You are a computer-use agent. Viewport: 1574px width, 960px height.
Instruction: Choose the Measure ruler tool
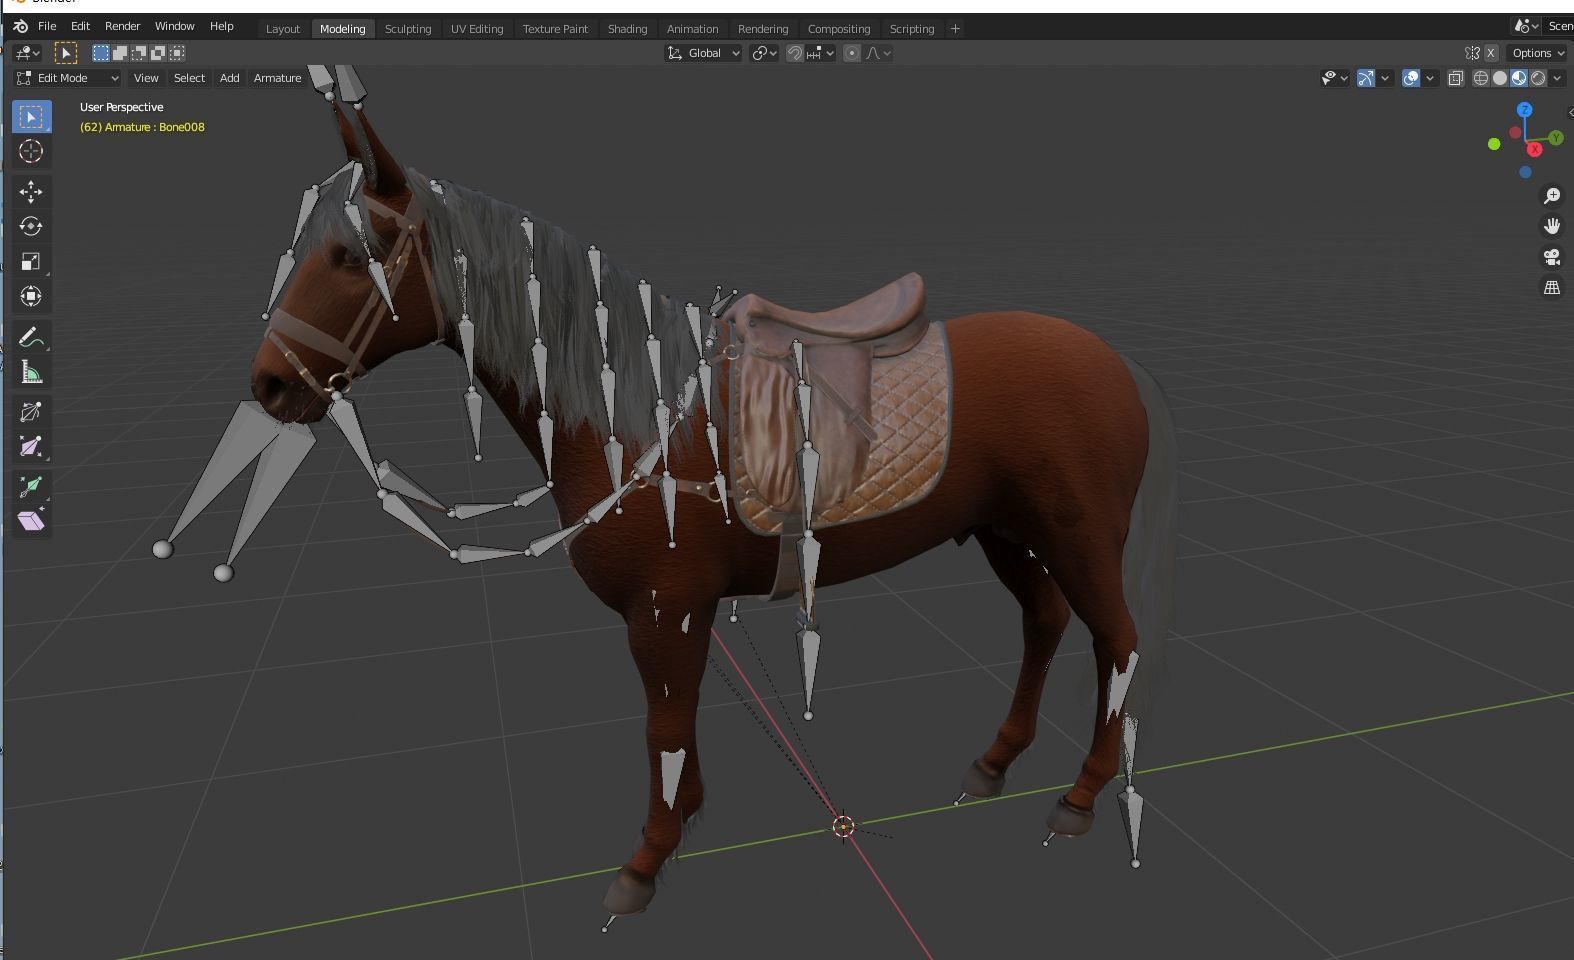31,372
